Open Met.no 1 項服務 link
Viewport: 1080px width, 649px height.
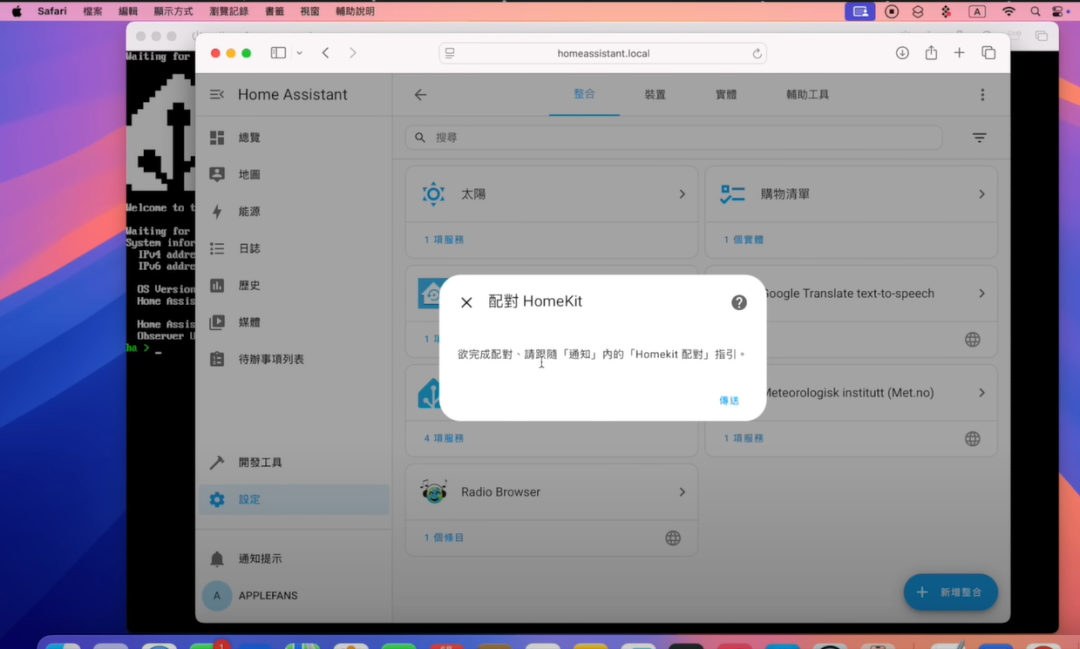click(x=743, y=438)
